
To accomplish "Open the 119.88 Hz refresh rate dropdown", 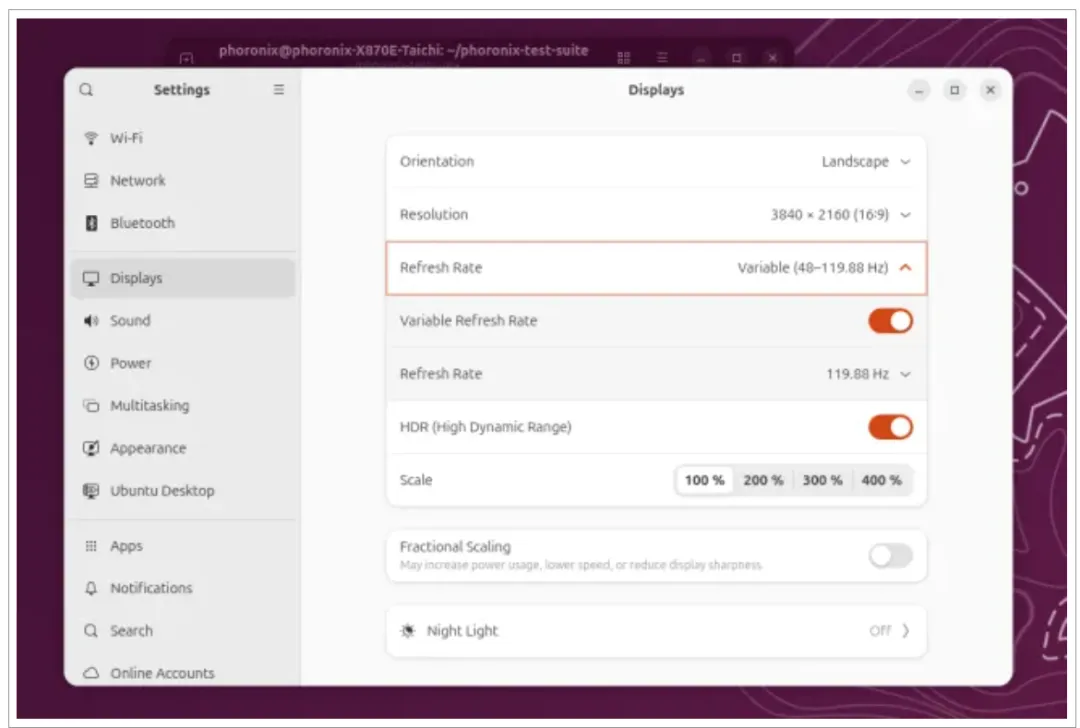I will click(868, 374).
